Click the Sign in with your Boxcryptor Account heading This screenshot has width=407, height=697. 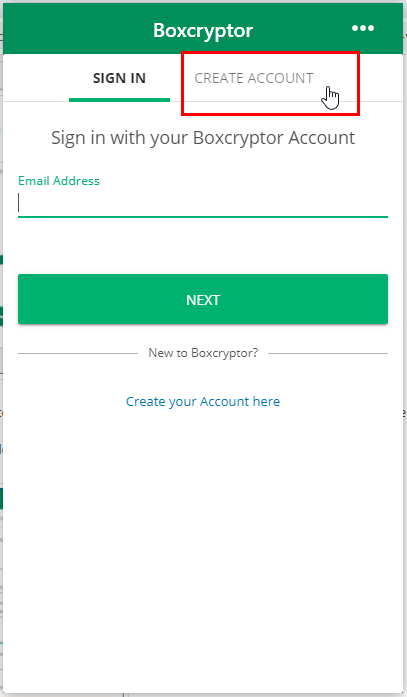[203, 138]
